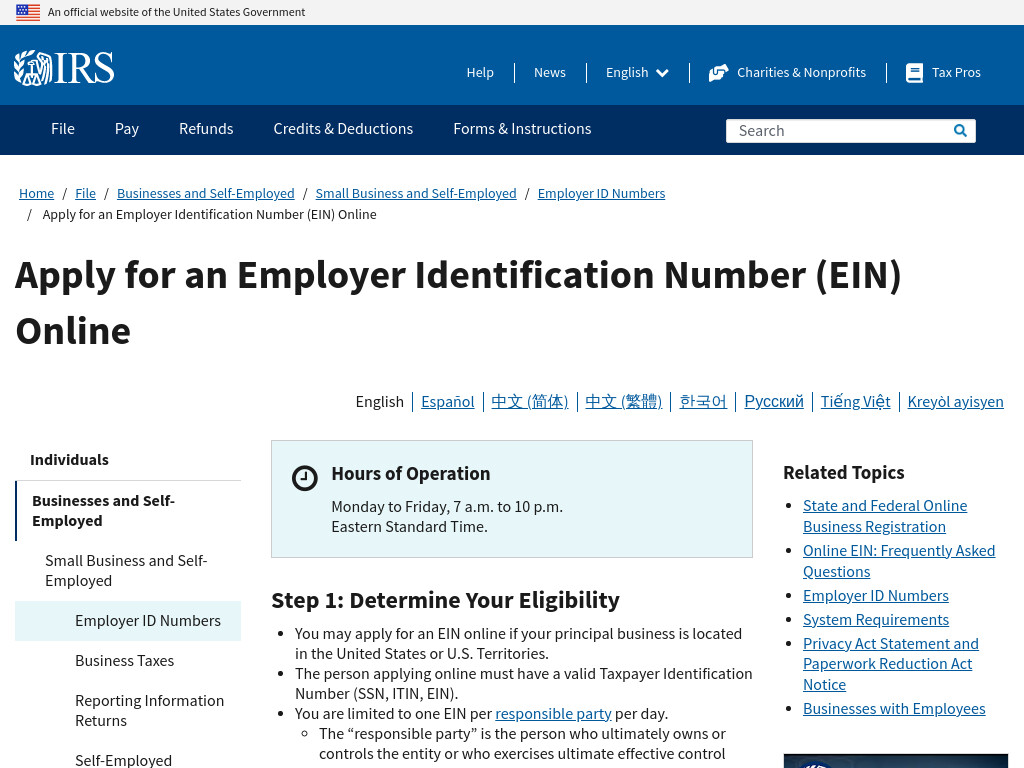Open Forms & Instructions menu

tap(522, 129)
